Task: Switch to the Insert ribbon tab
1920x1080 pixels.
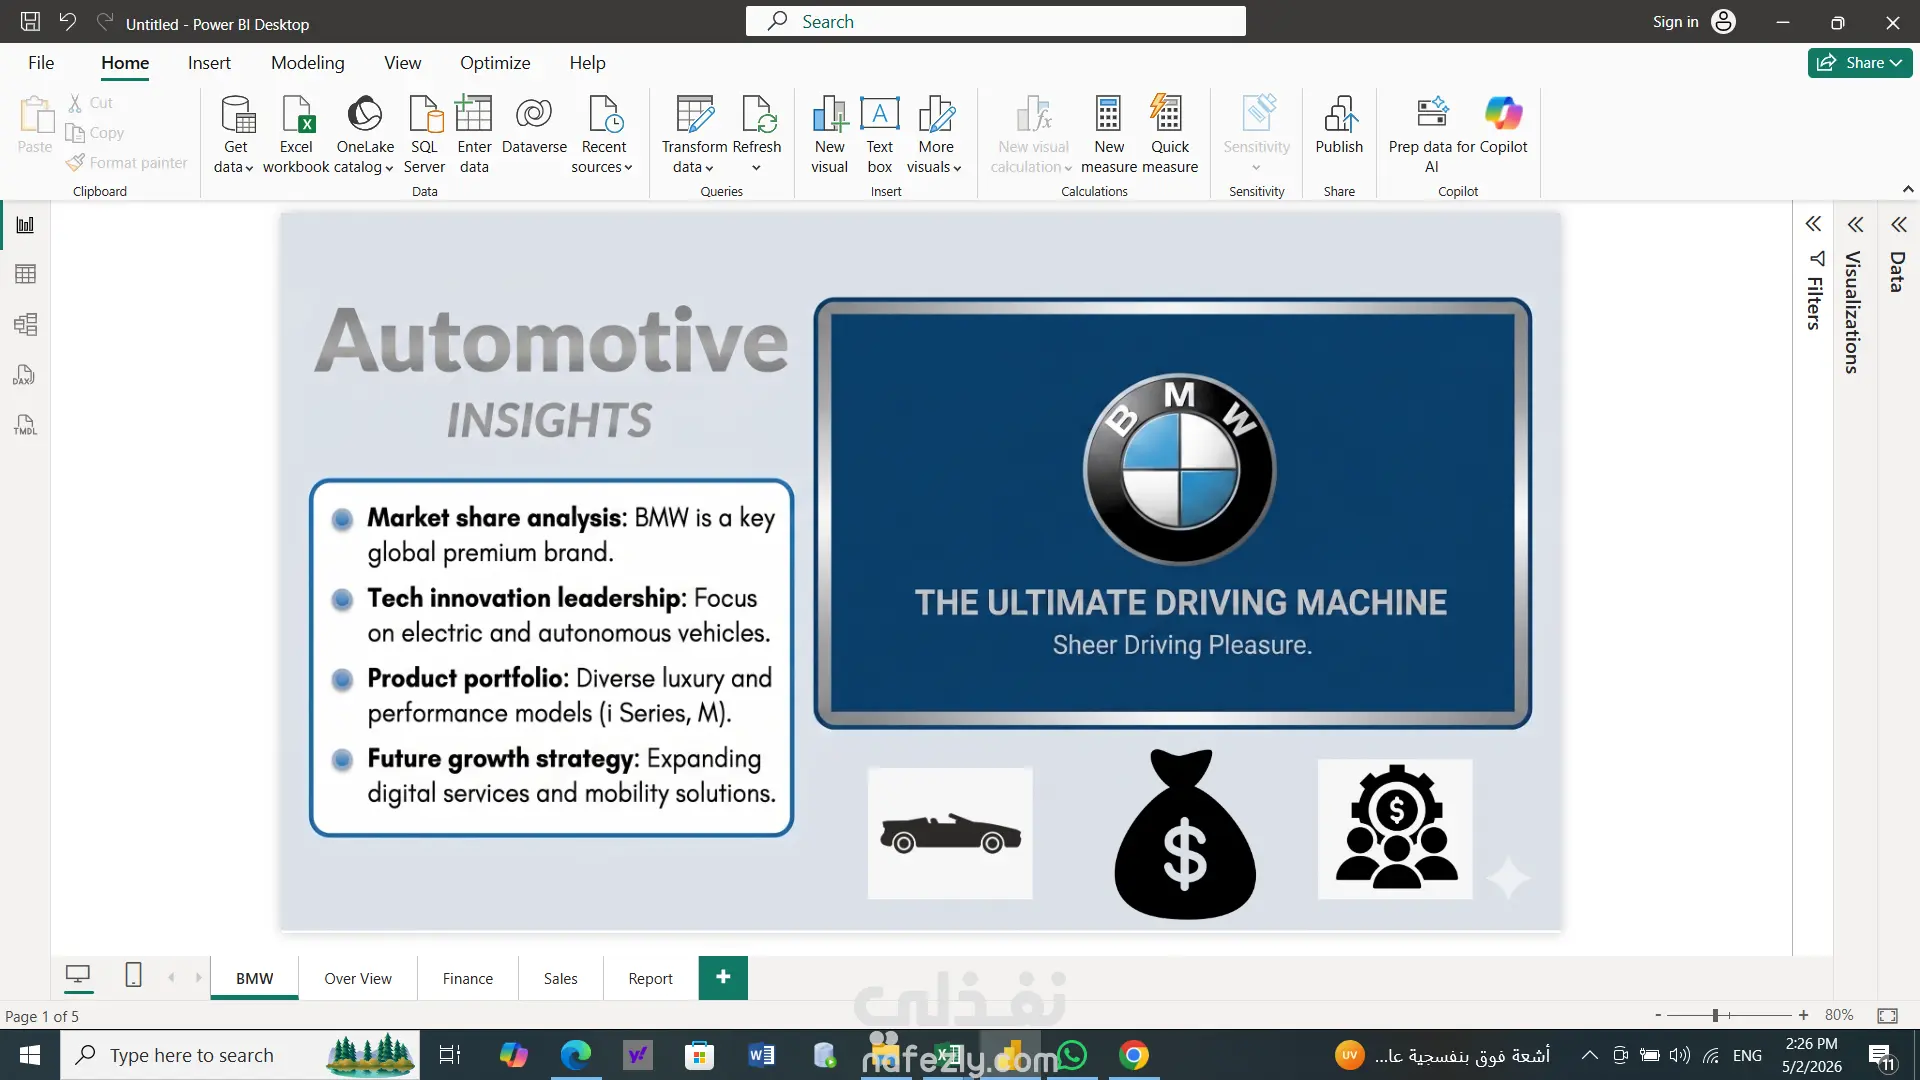Action: pyautogui.click(x=209, y=62)
